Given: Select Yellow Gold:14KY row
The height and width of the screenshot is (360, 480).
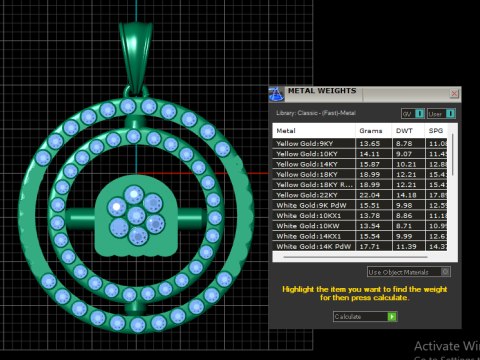Looking at the screenshot, I should tap(360, 164).
